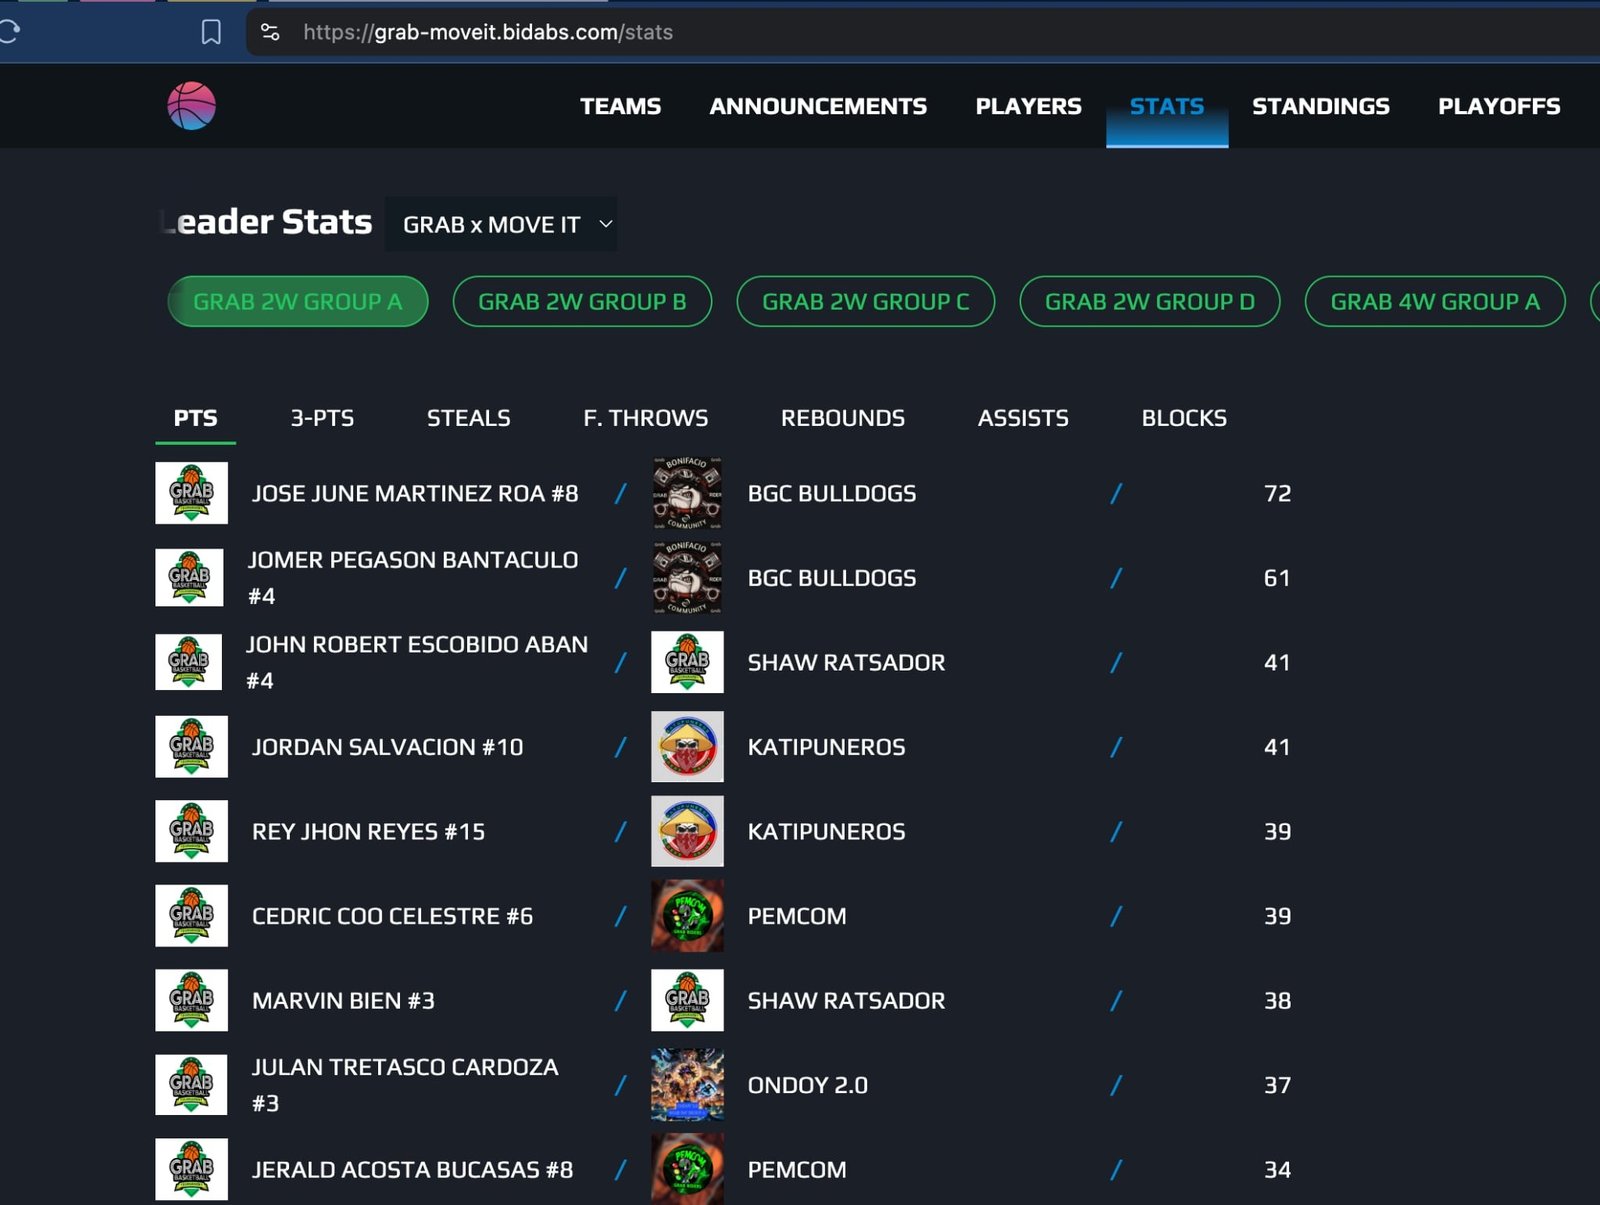Open site info icon in address bar
The width and height of the screenshot is (1600, 1205).
[x=270, y=32]
